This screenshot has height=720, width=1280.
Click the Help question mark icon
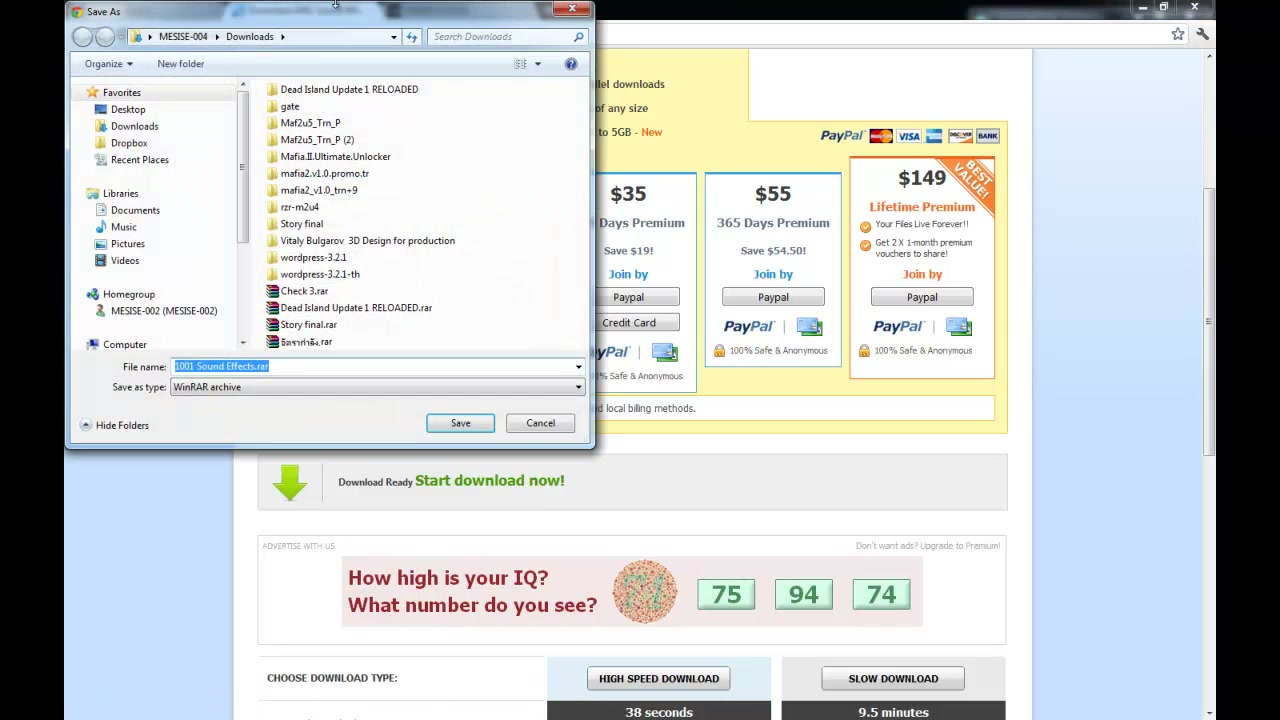pos(571,64)
